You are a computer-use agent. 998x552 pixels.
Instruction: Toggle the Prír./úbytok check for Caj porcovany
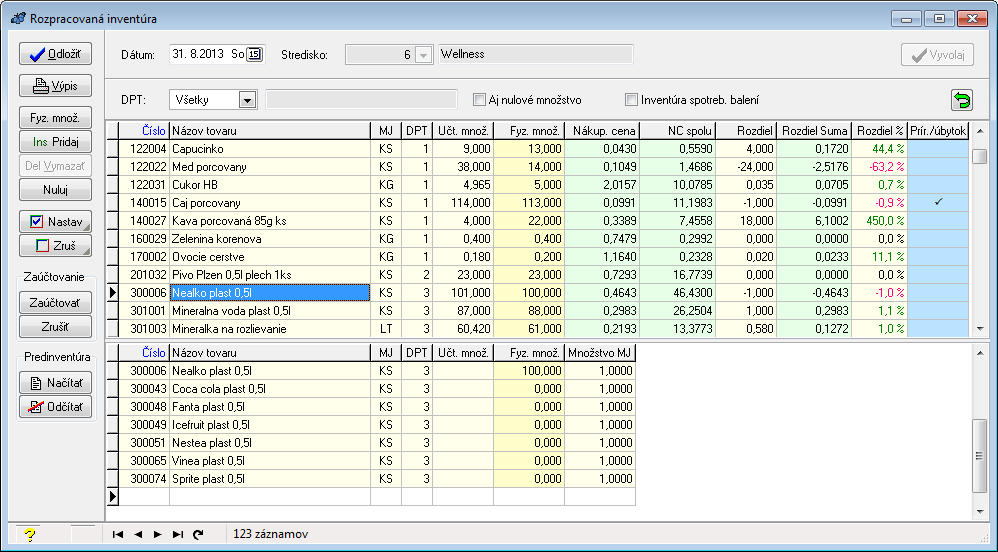(x=938, y=202)
